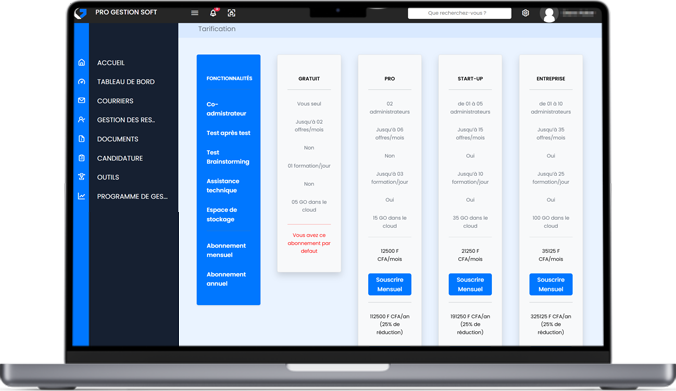Click the GRATUIT plan header

pos(309,79)
